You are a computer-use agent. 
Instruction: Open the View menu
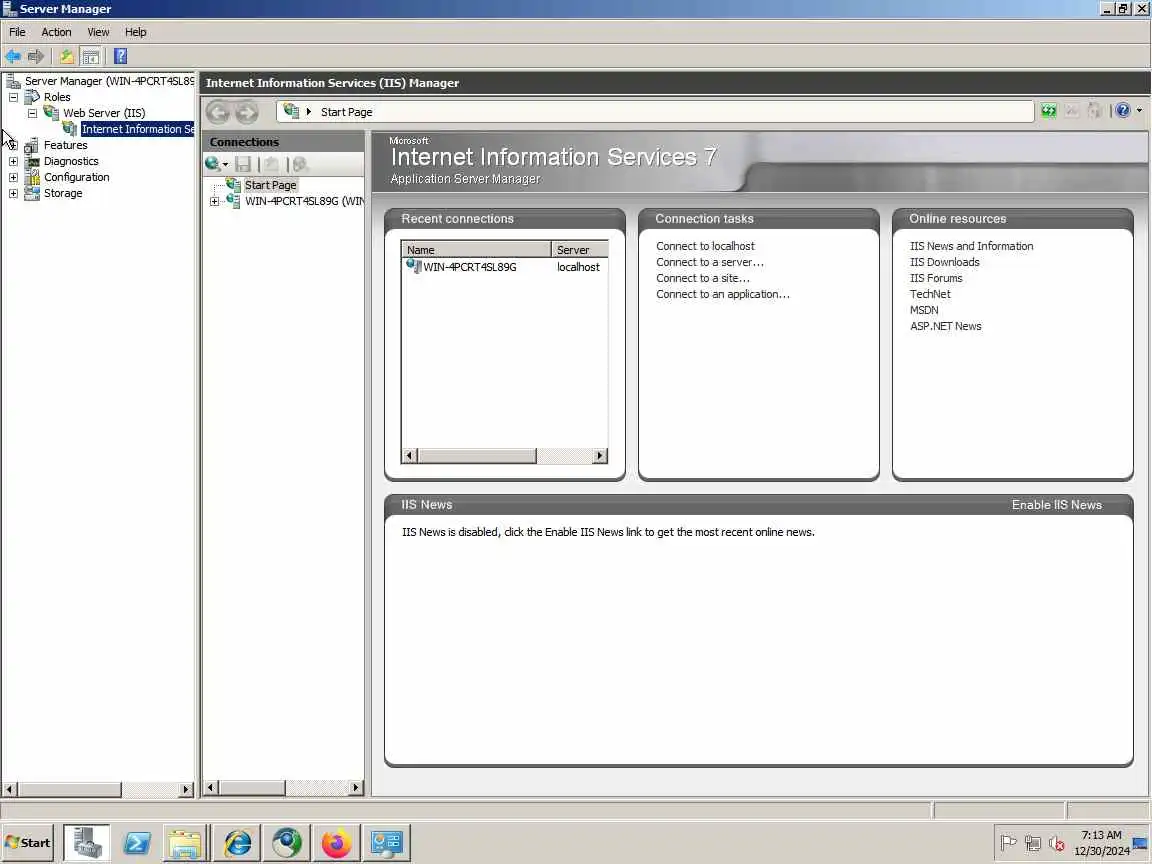click(x=98, y=32)
